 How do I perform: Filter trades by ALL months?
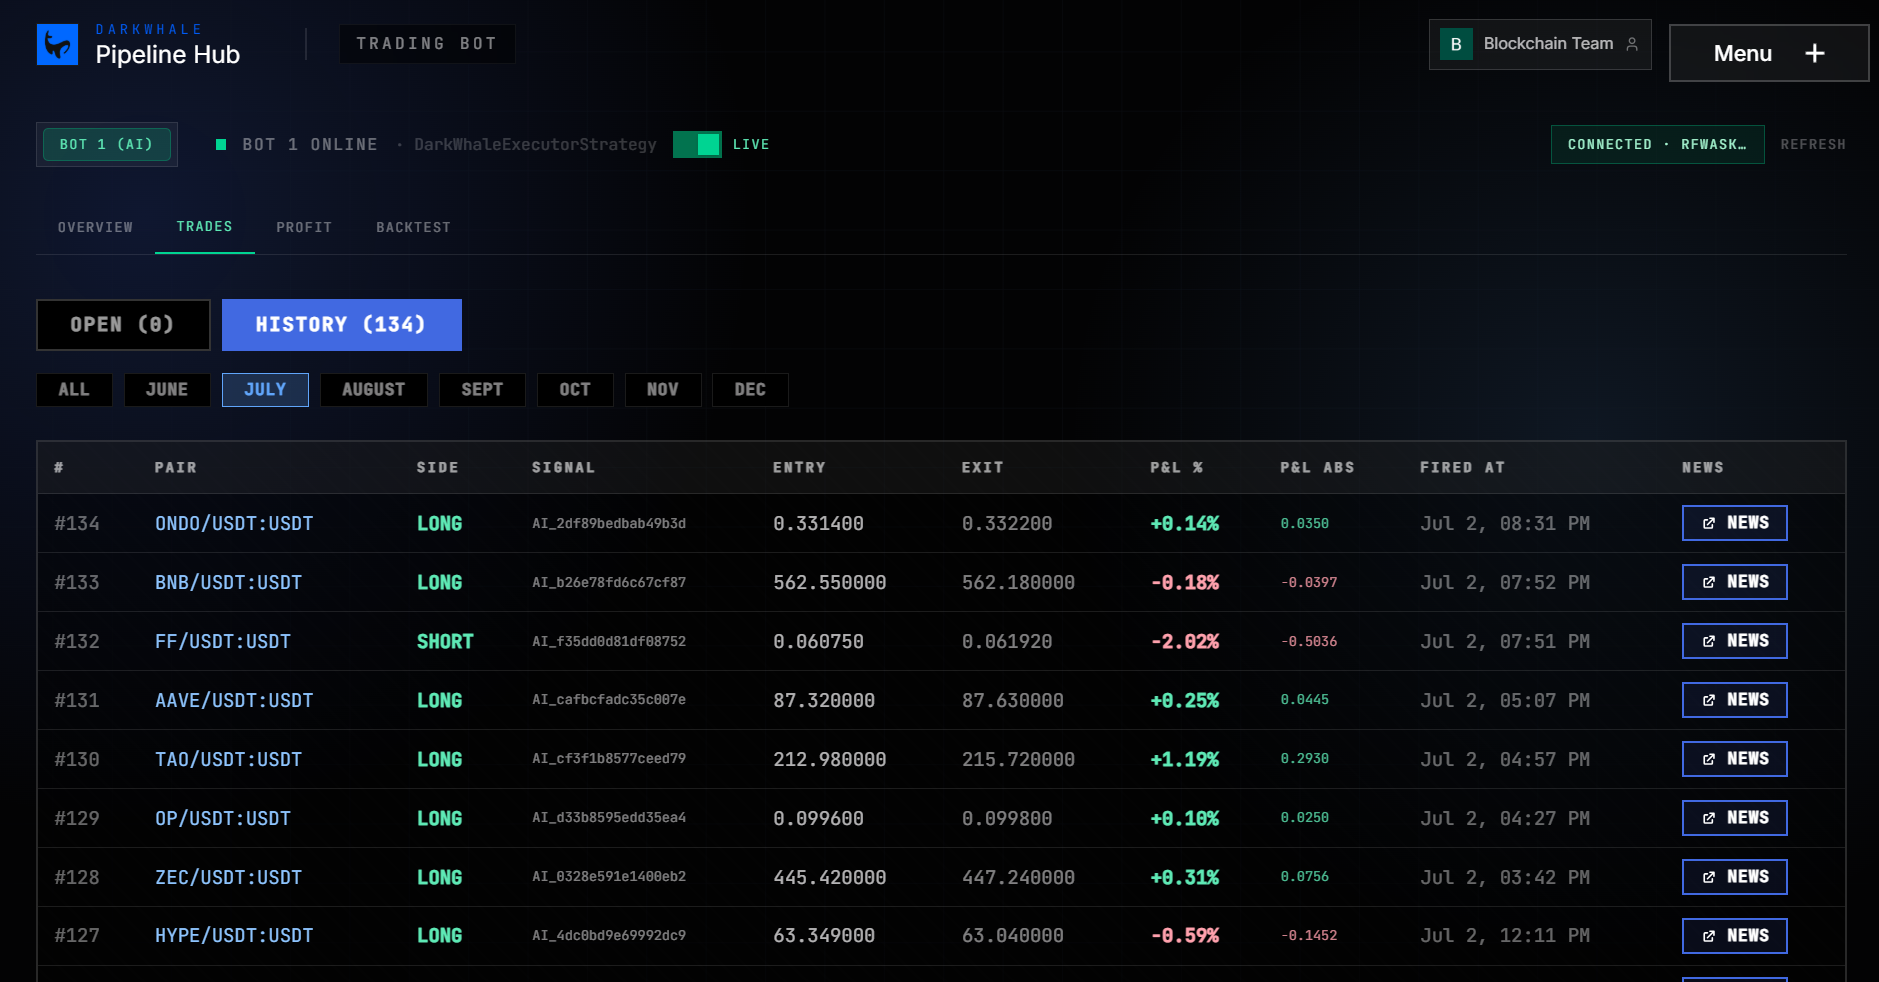74,390
